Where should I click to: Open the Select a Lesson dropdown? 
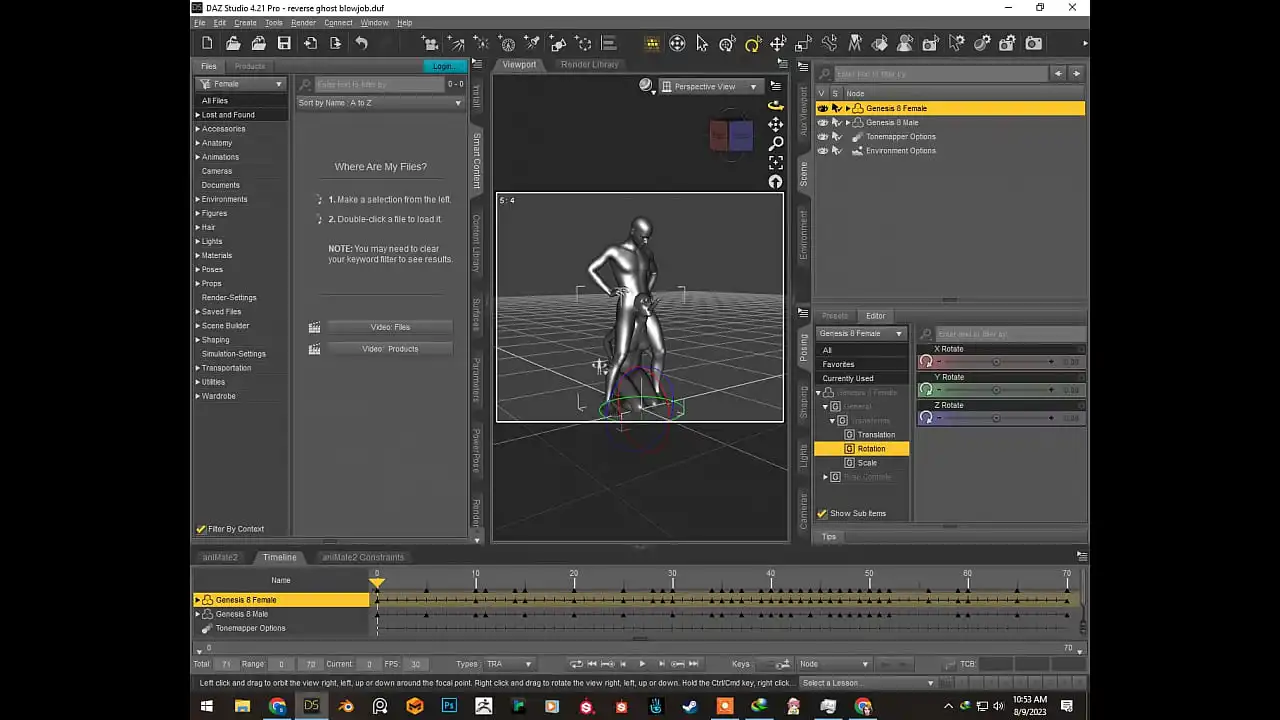[868, 683]
